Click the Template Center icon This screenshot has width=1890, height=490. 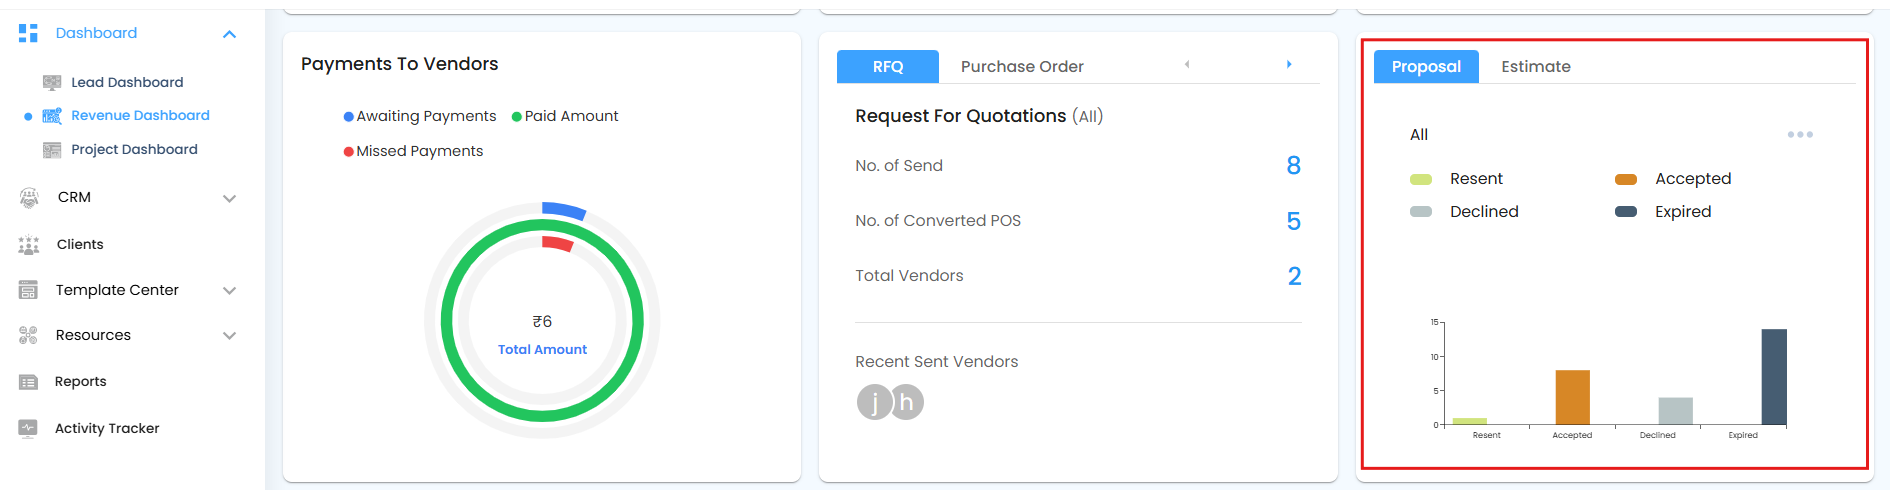[x=28, y=290]
